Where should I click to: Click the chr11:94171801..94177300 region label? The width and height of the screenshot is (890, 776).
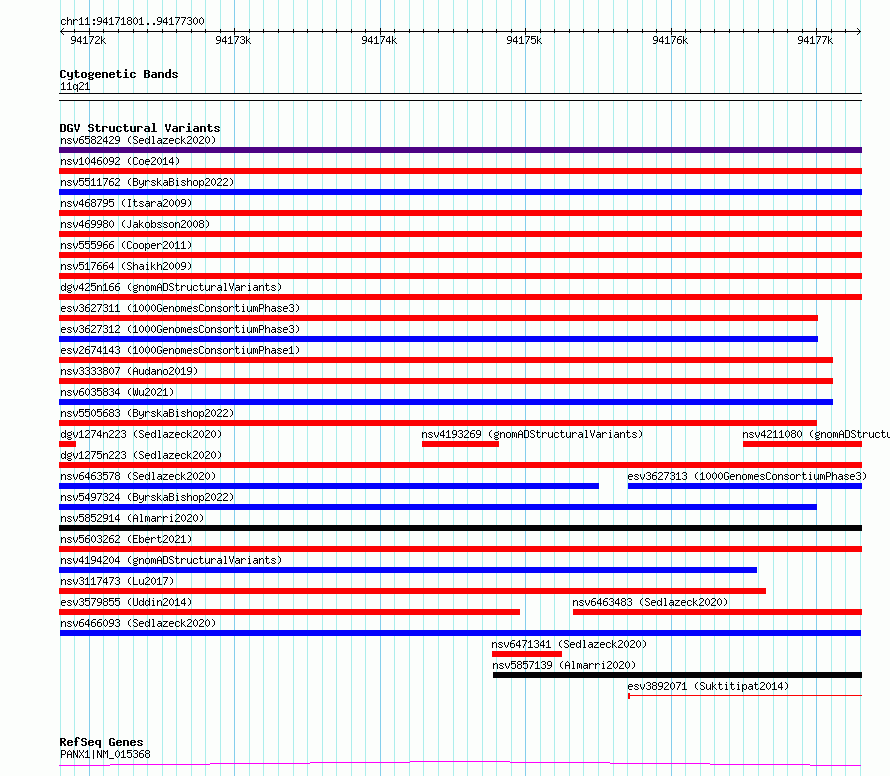pos(132,22)
